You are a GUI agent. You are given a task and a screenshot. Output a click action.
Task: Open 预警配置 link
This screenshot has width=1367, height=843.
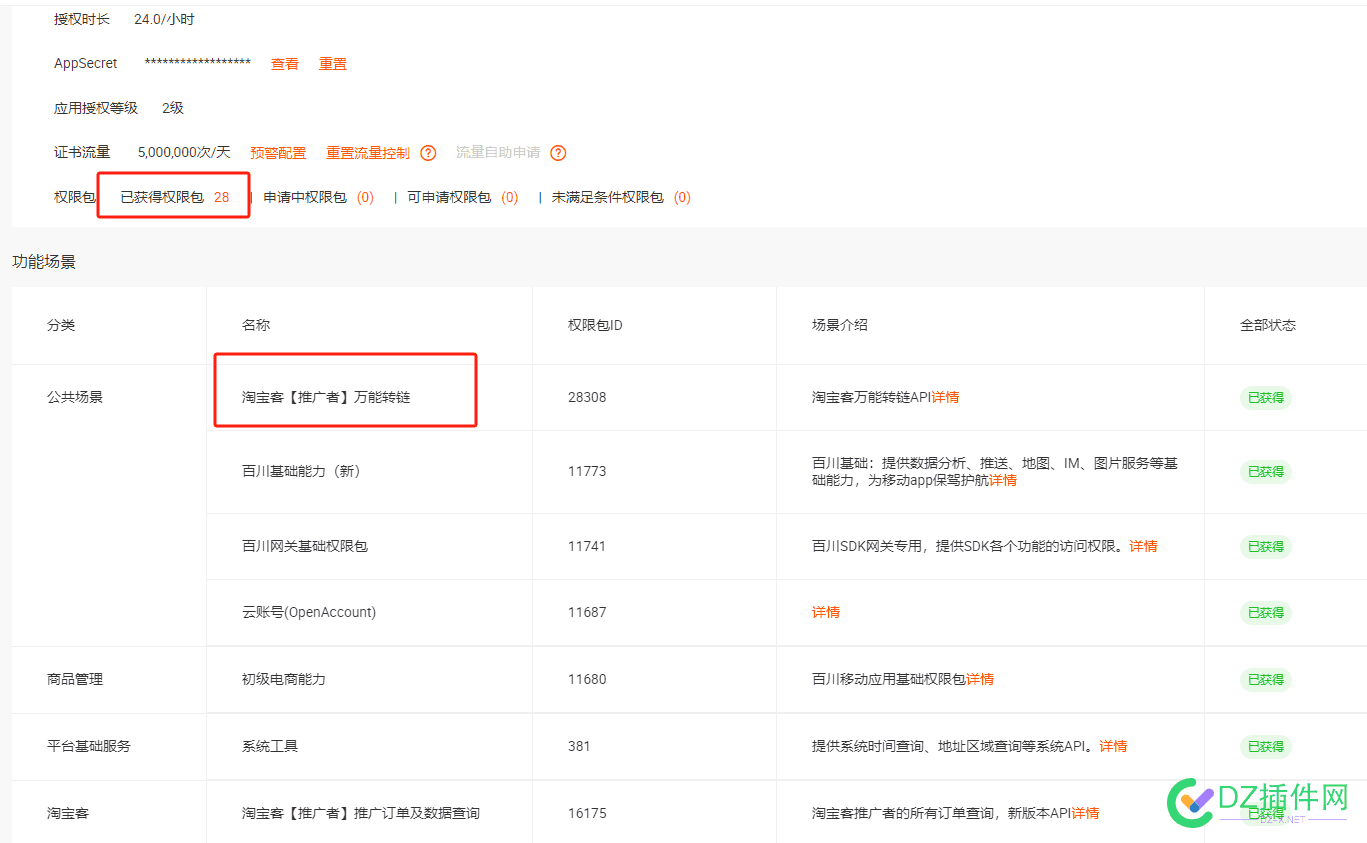tap(278, 153)
